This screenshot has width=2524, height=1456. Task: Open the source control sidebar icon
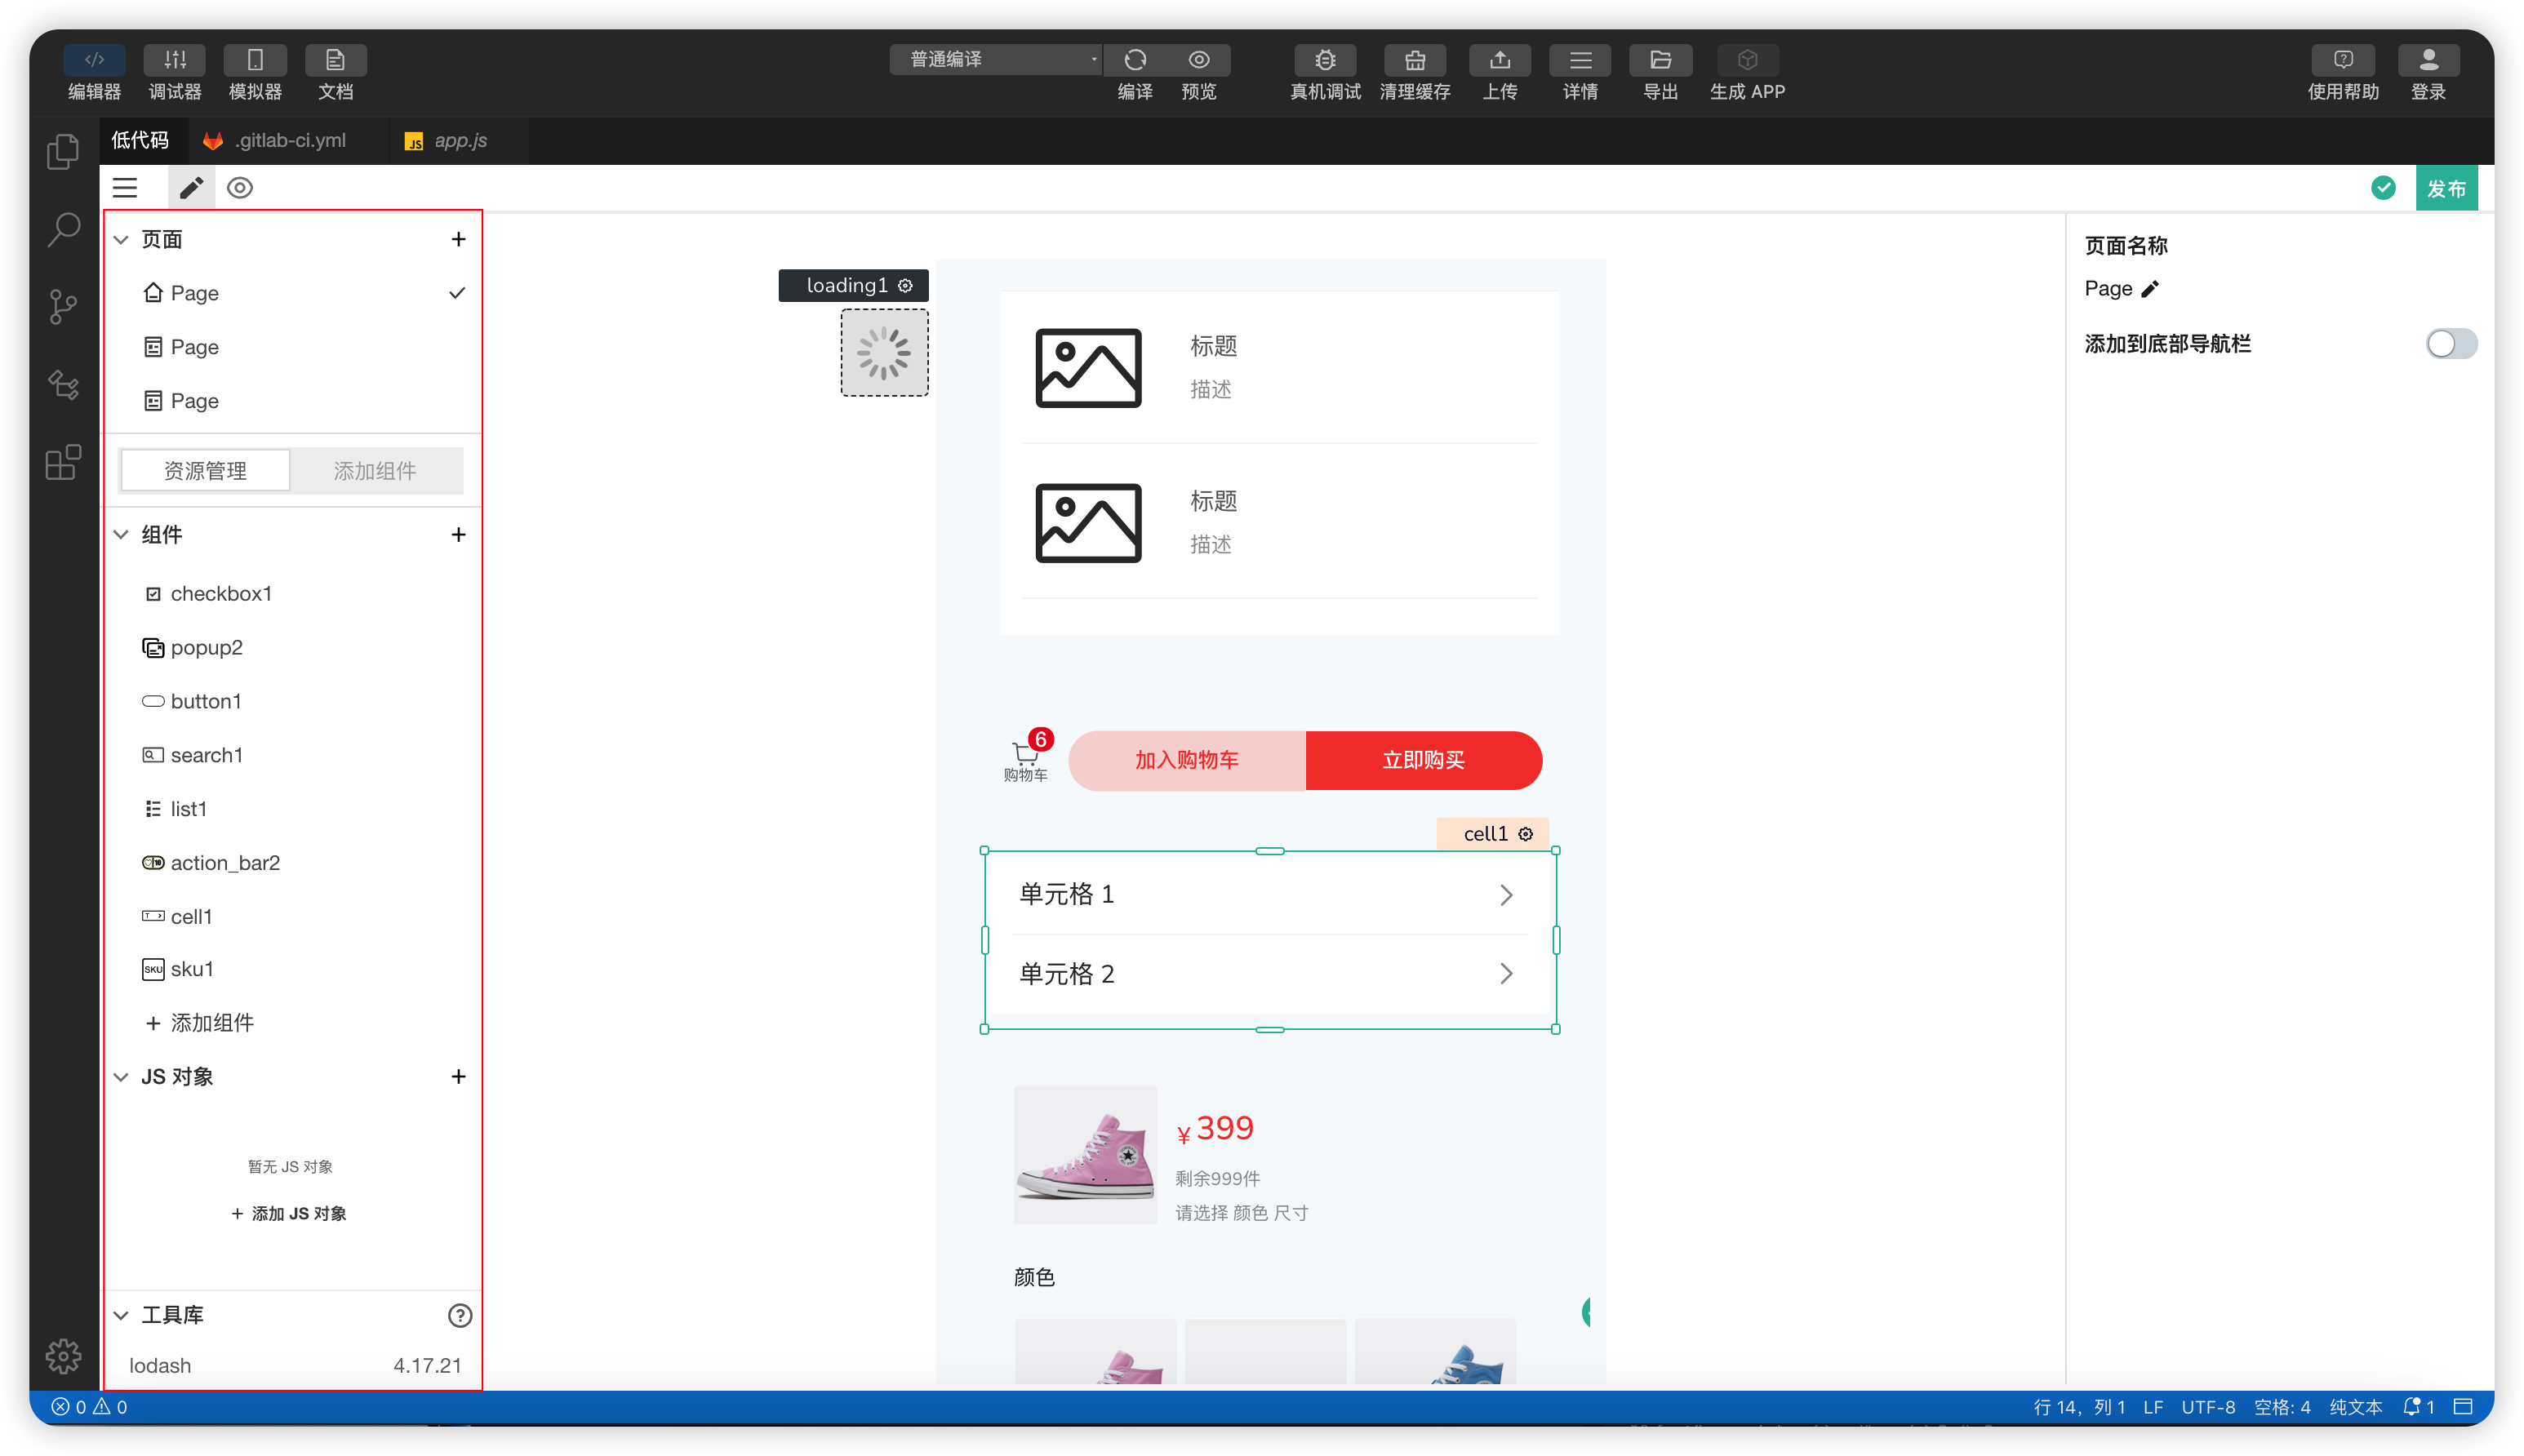(x=63, y=306)
